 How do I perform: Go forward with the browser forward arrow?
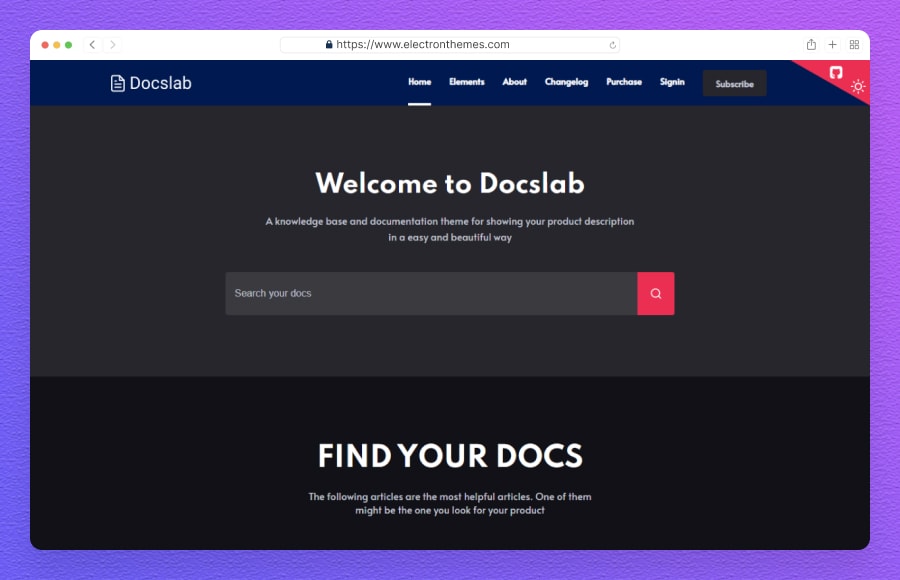[112, 44]
